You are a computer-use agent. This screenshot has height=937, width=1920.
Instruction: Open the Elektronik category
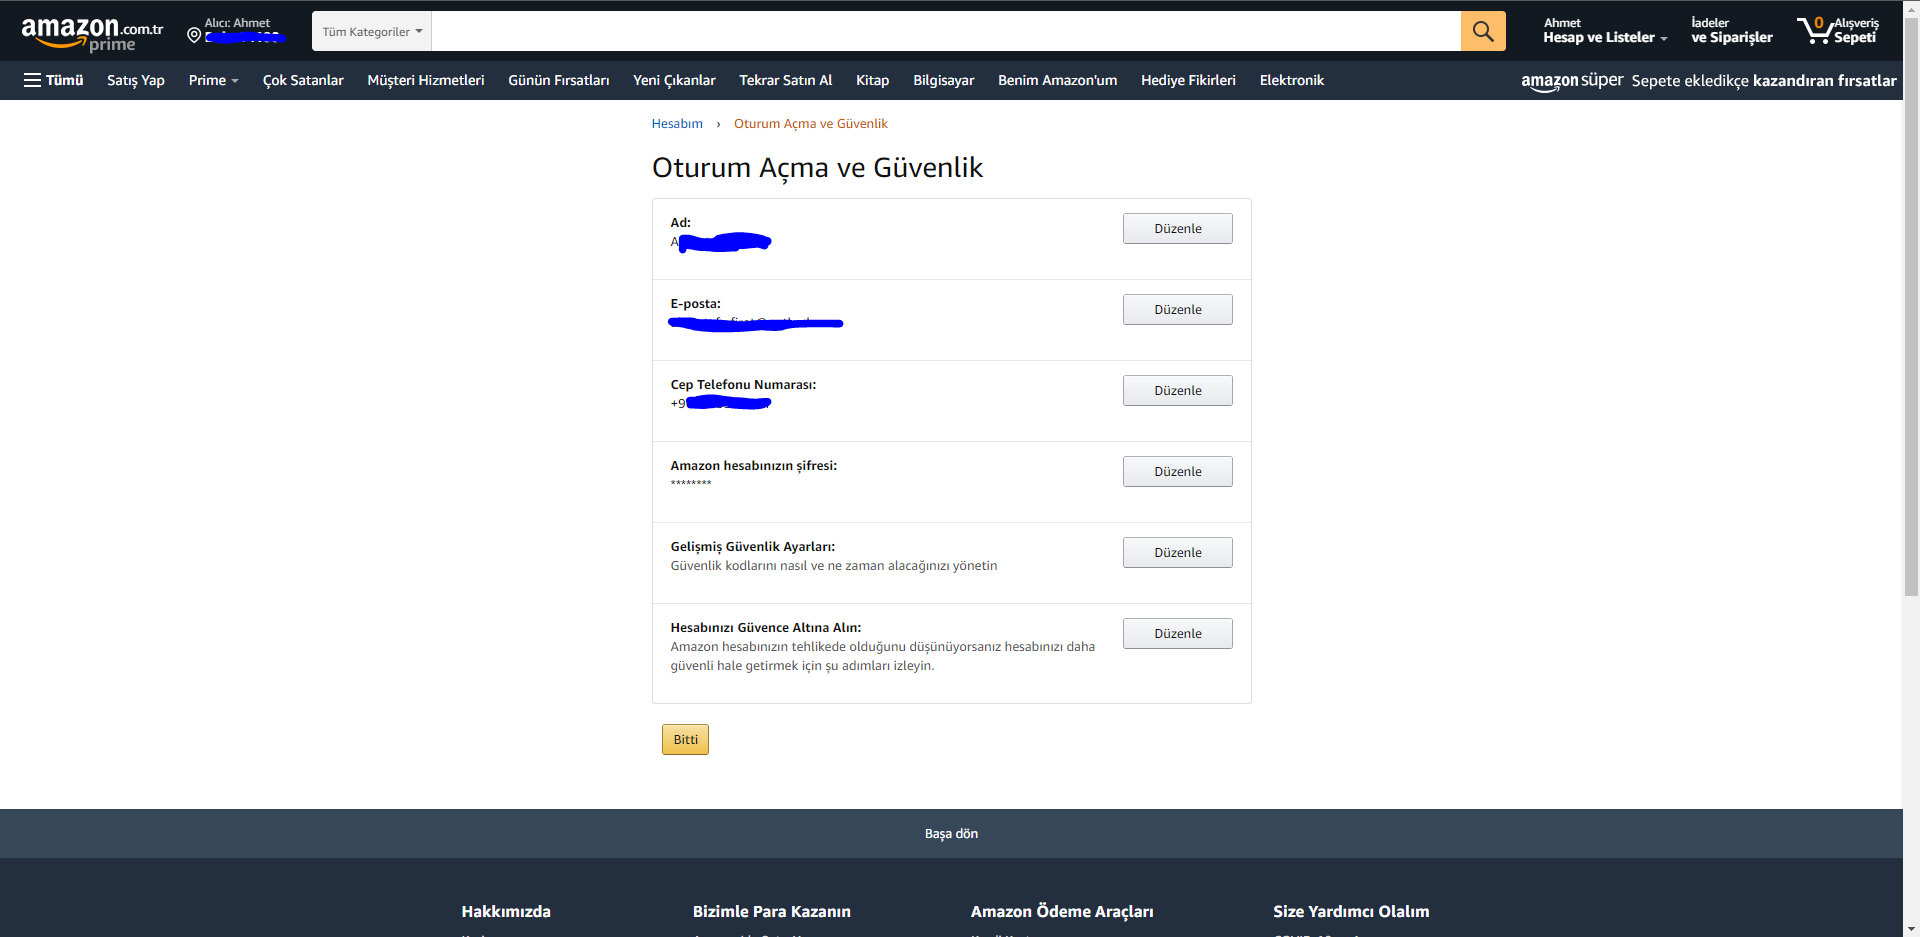coord(1292,80)
